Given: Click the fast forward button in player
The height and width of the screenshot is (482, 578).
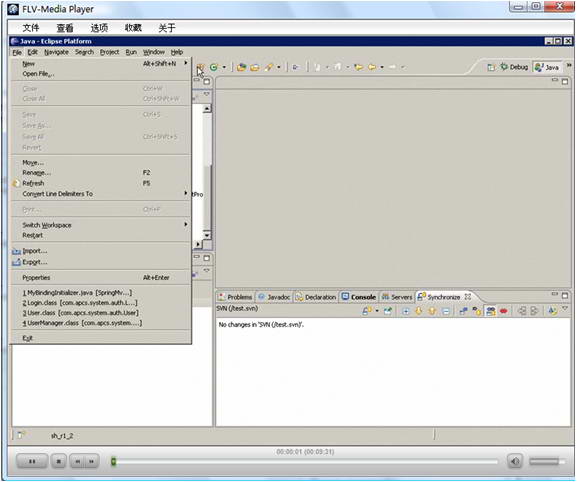Looking at the screenshot, I should point(91,461).
